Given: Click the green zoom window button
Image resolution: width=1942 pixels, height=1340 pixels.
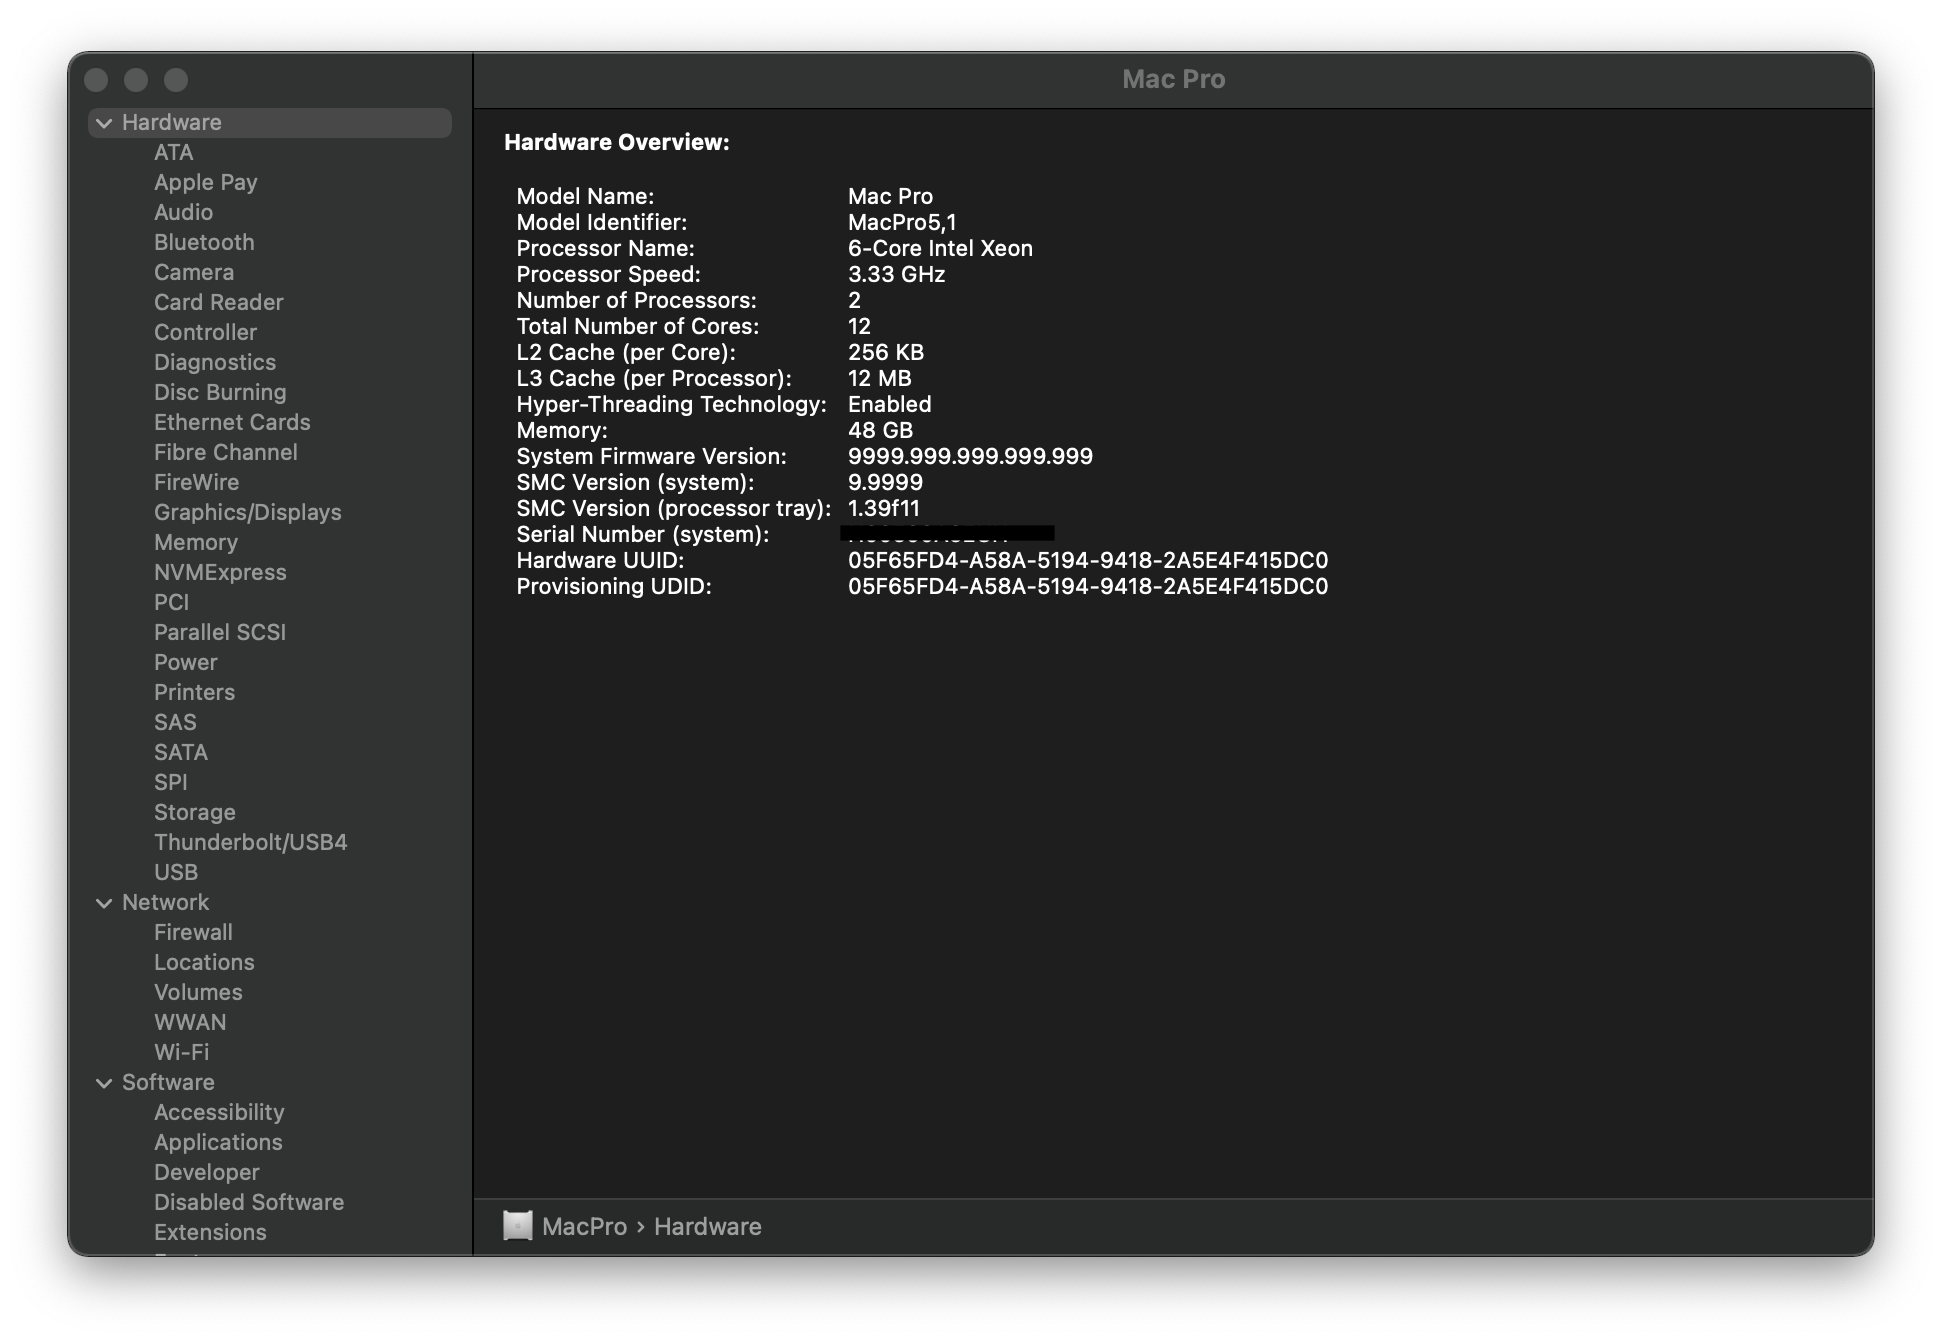Looking at the screenshot, I should (176, 80).
